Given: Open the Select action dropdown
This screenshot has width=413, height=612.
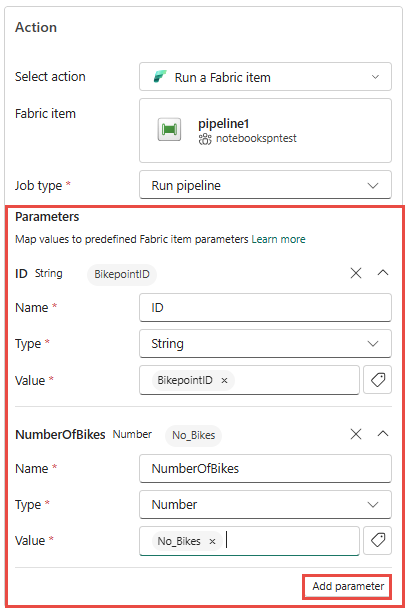Looking at the screenshot, I should (x=265, y=77).
